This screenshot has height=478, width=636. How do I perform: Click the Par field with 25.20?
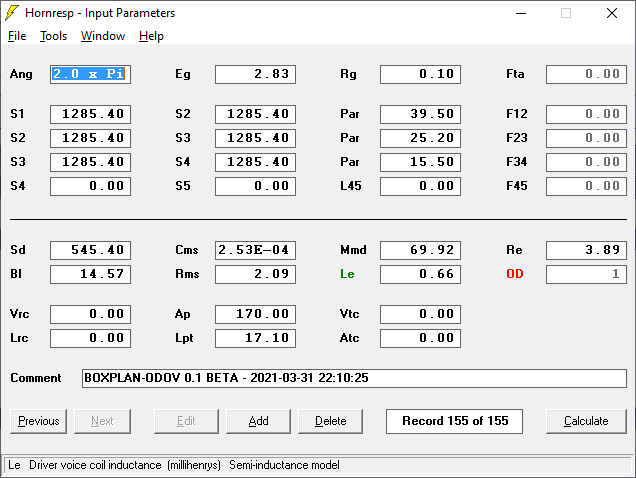(x=420, y=138)
